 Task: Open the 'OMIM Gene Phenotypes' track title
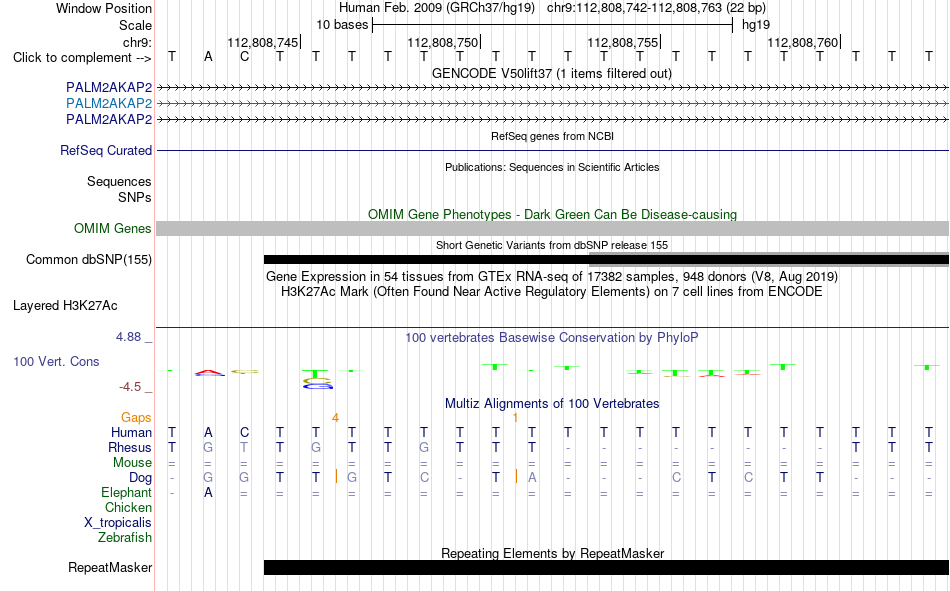pos(552,215)
